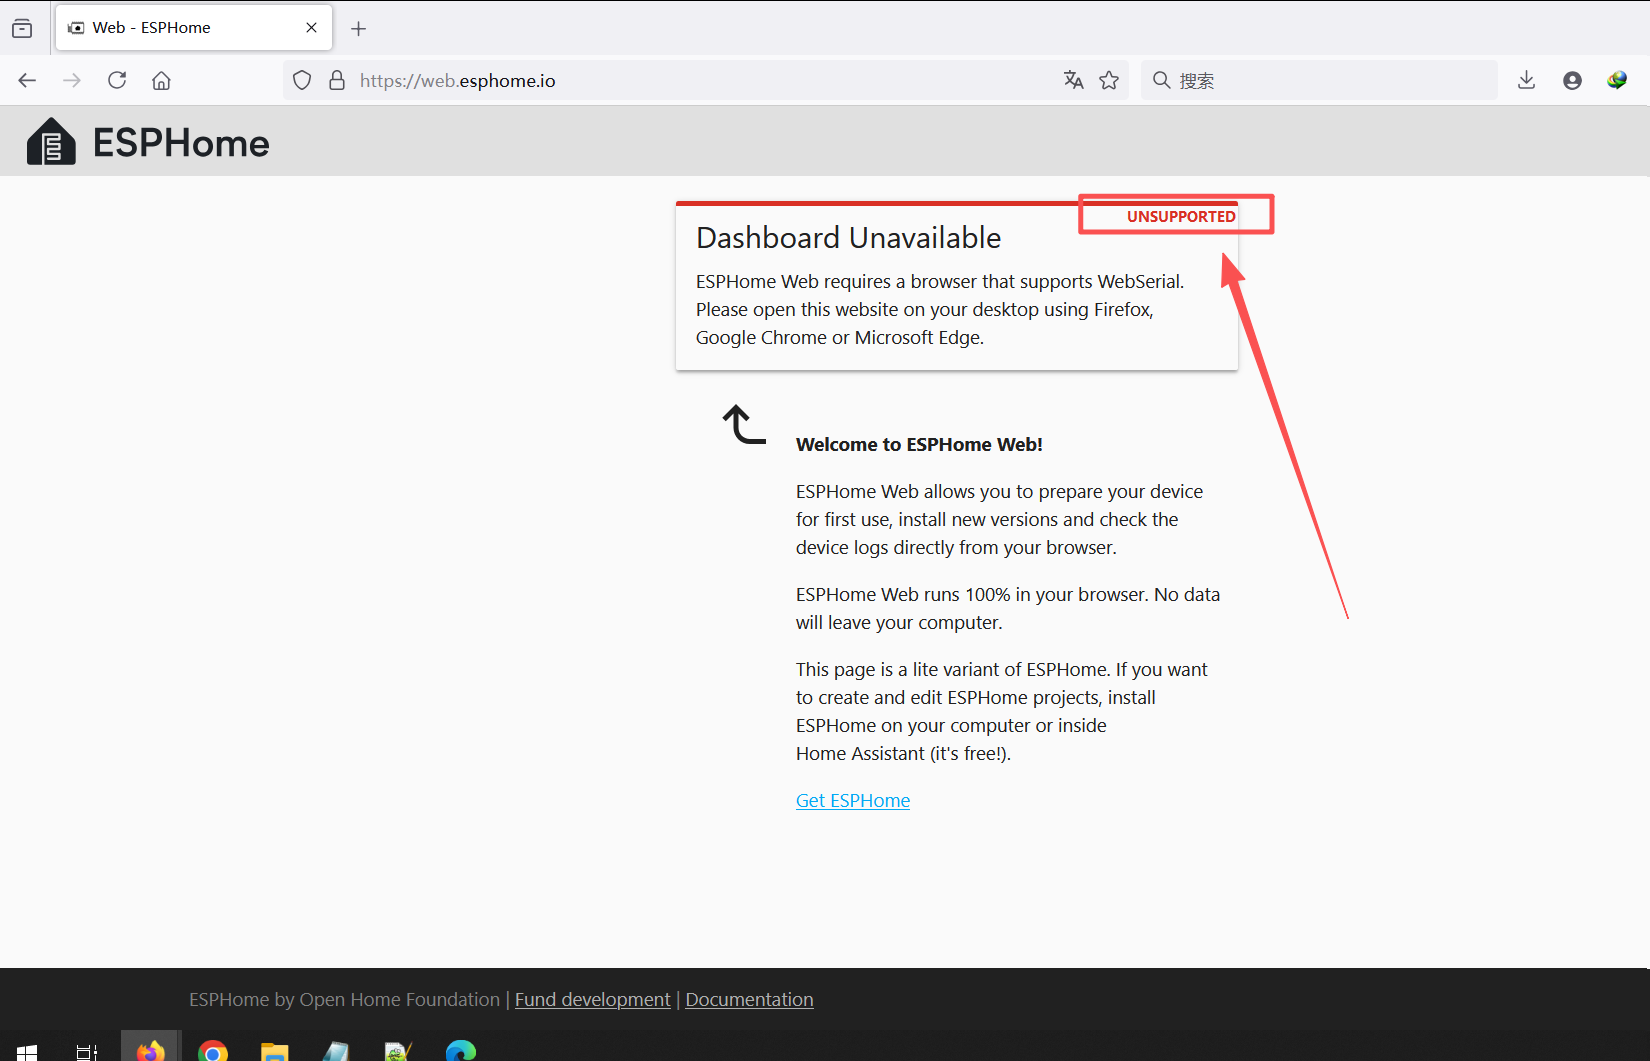This screenshot has width=1650, height=1061.
Task: Go forward to the next page
Action: click(x=72, y=81)
